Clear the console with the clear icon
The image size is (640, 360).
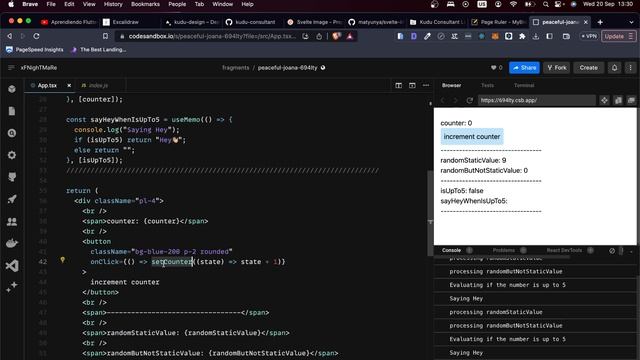click(612, 251)
